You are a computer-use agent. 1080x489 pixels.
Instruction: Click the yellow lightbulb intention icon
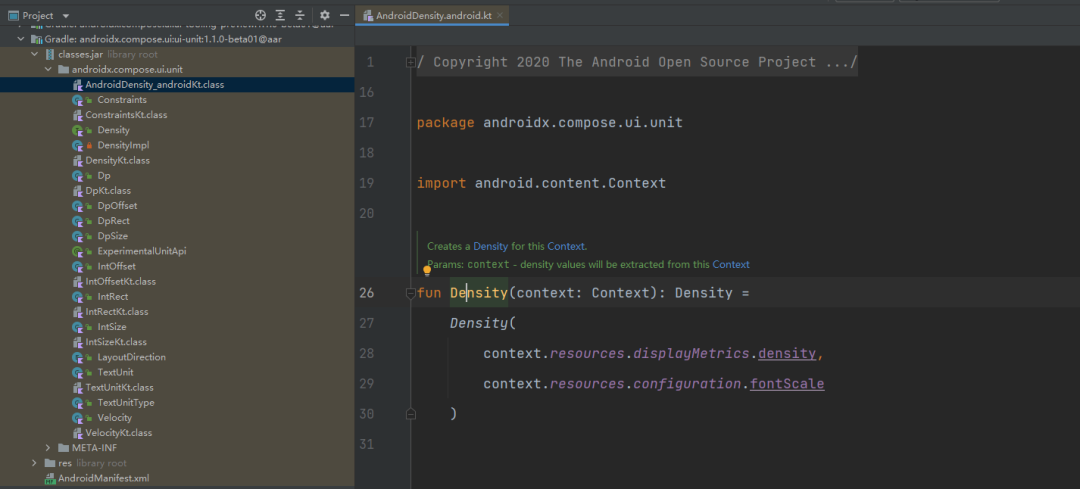(427, 269)
